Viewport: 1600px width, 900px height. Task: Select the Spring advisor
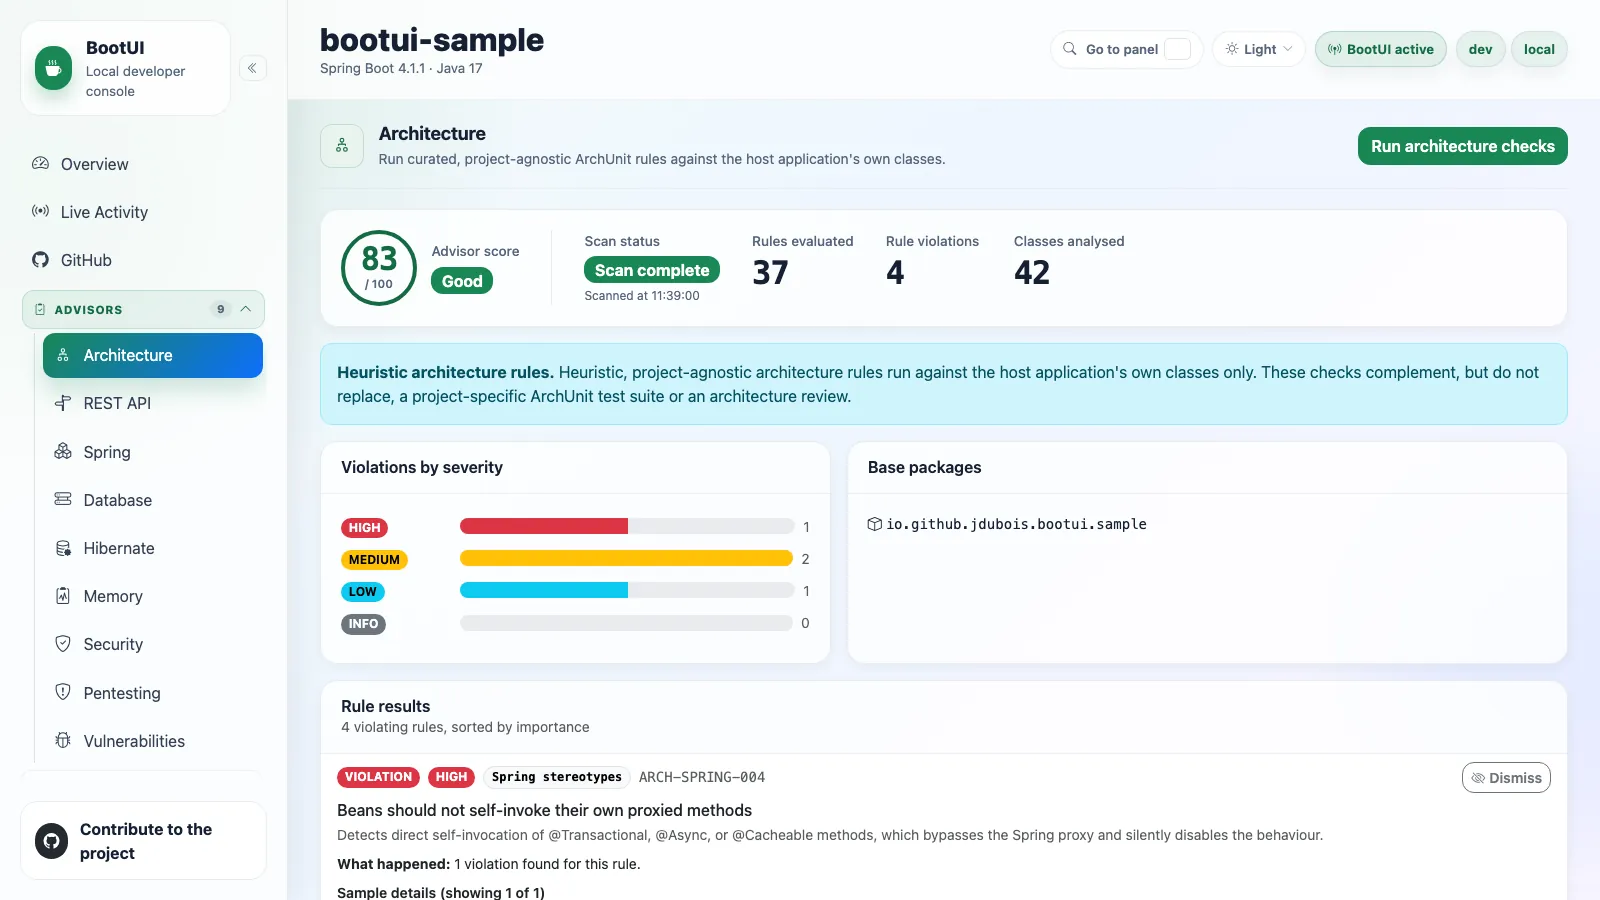pyautogui.click(x=153, y=452)
